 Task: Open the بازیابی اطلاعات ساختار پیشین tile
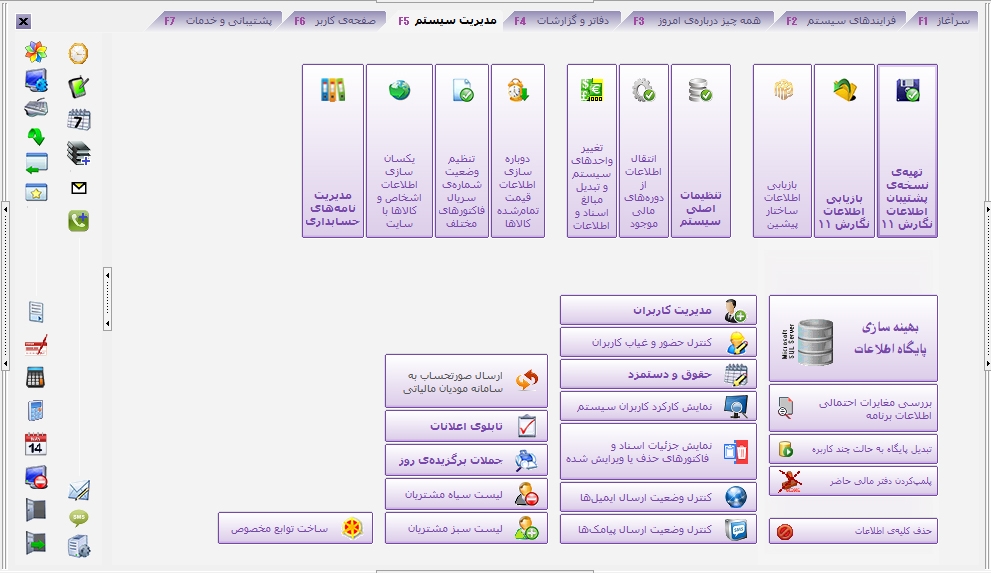(x=782, y=151)
